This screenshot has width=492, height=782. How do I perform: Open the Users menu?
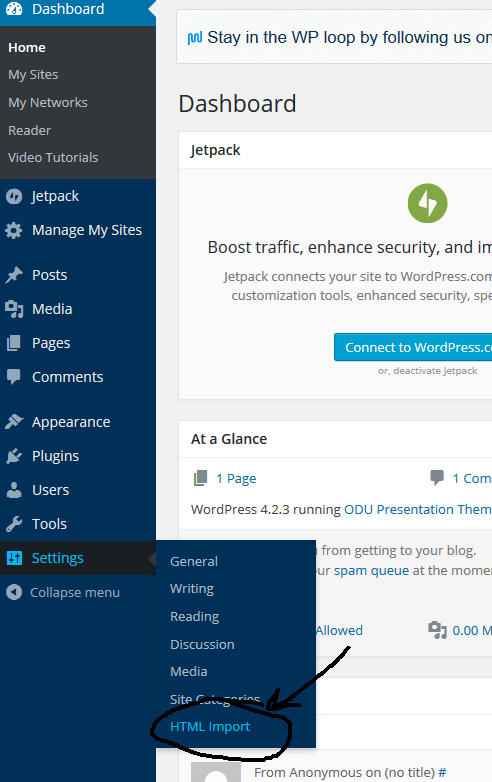pos(50,490)
